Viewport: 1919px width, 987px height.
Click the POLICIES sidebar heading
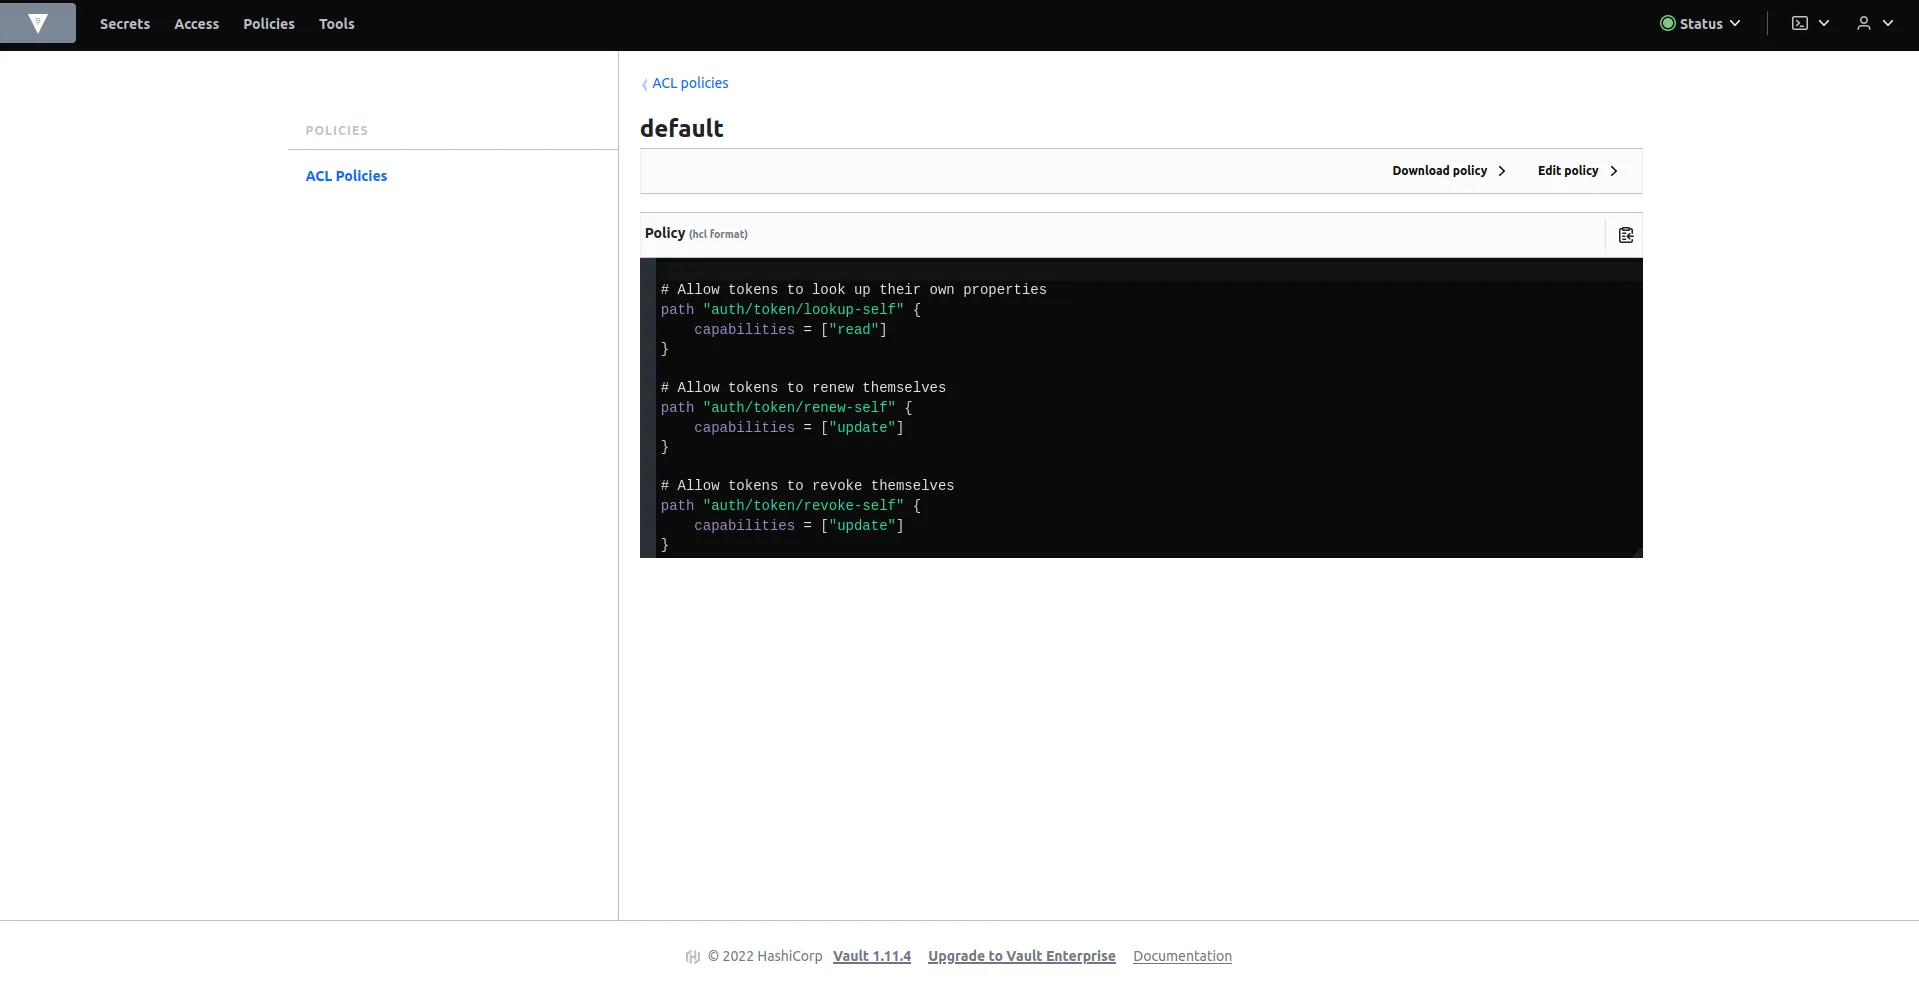pyautogui.click(x=337, y=131)
